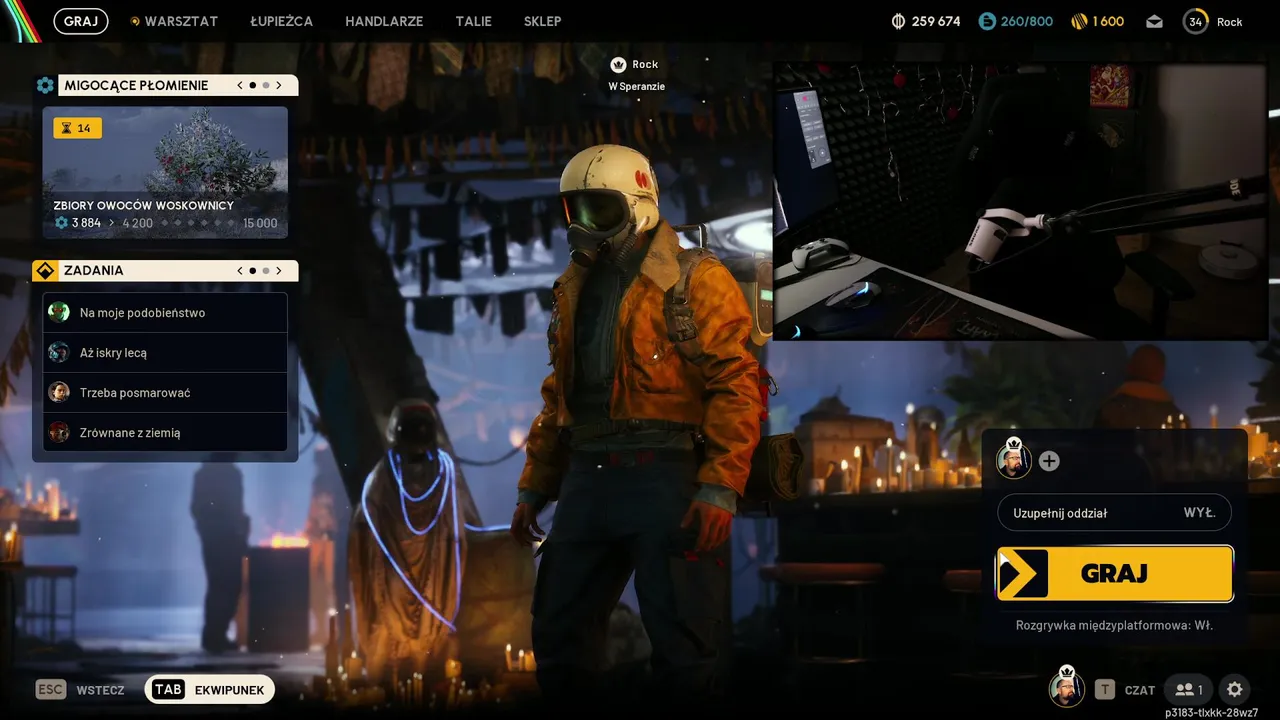1280x720 pixels.
Task: Click the 15 000 final reward value
Action: 260,223
